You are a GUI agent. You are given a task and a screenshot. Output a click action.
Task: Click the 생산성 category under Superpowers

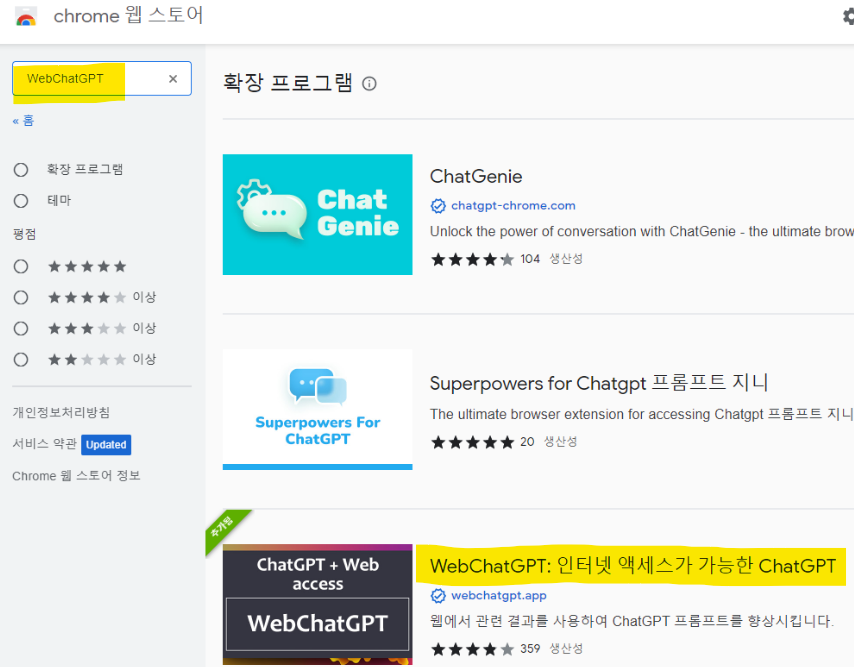[x=560, y=442]
